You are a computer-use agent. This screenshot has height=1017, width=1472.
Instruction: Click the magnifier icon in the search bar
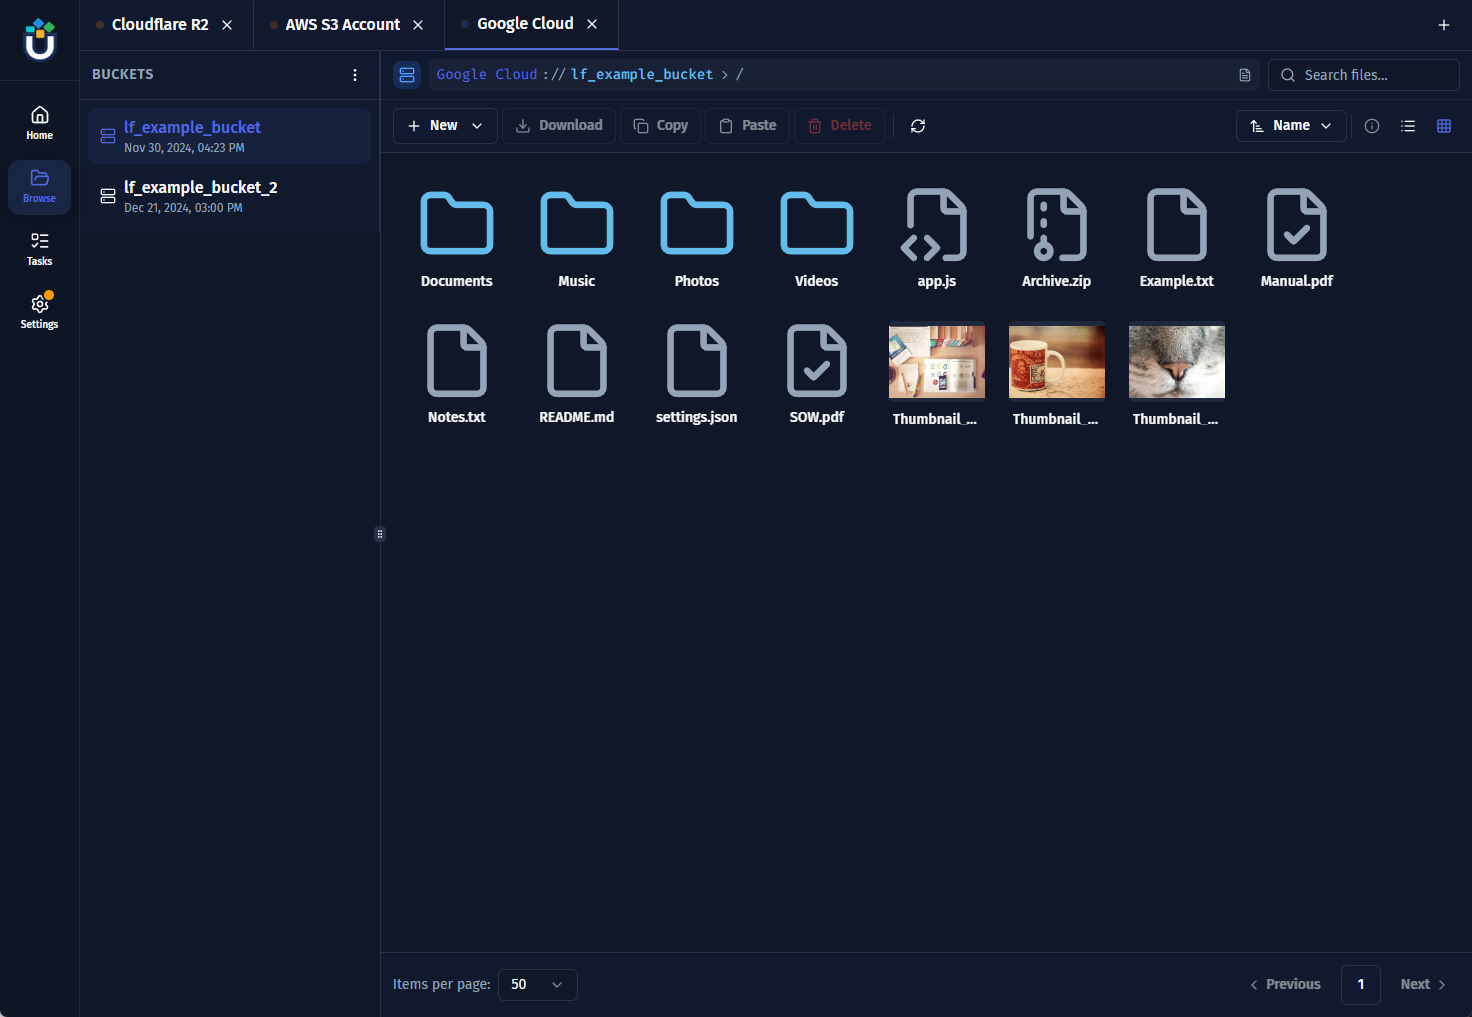(x=1288, y=75)
